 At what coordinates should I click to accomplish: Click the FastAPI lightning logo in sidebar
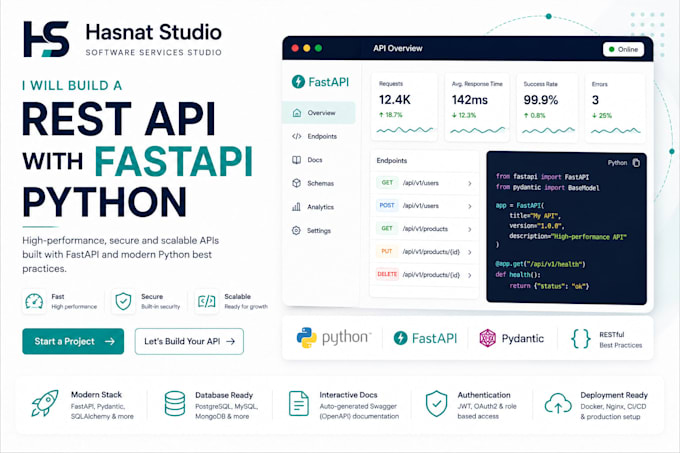[x=298, y=81]
